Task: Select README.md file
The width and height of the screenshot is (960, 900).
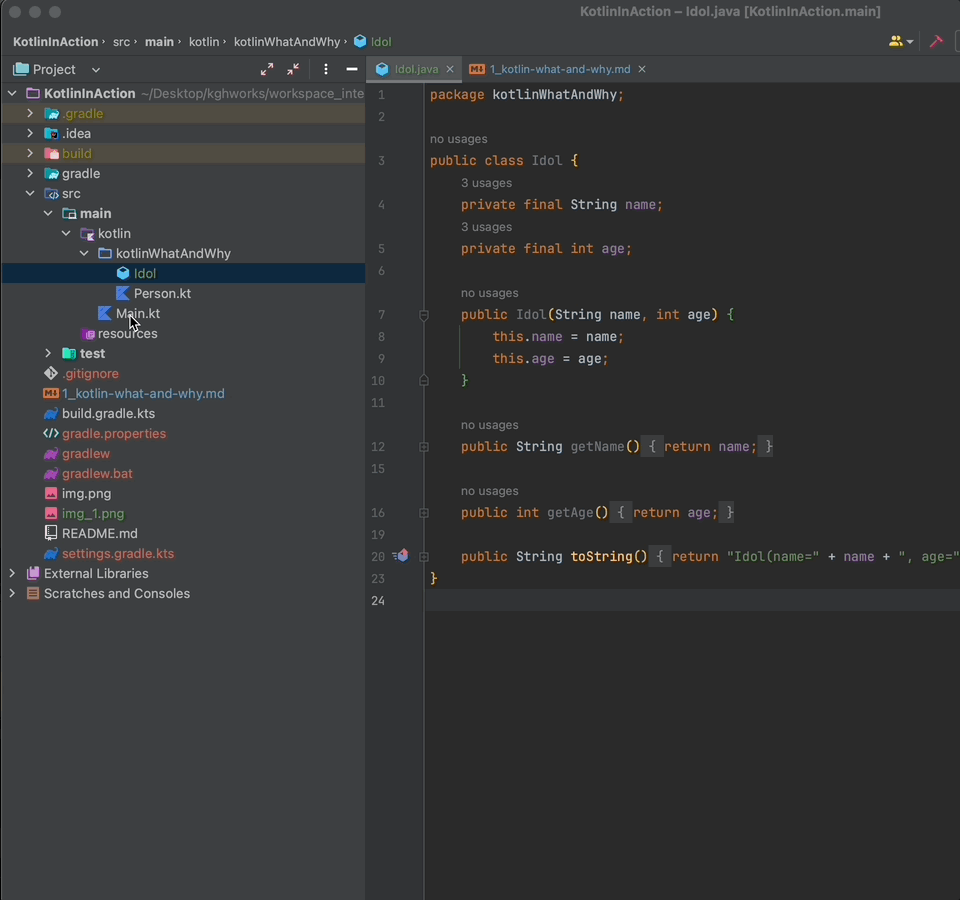Action: [x=100, y=533]
